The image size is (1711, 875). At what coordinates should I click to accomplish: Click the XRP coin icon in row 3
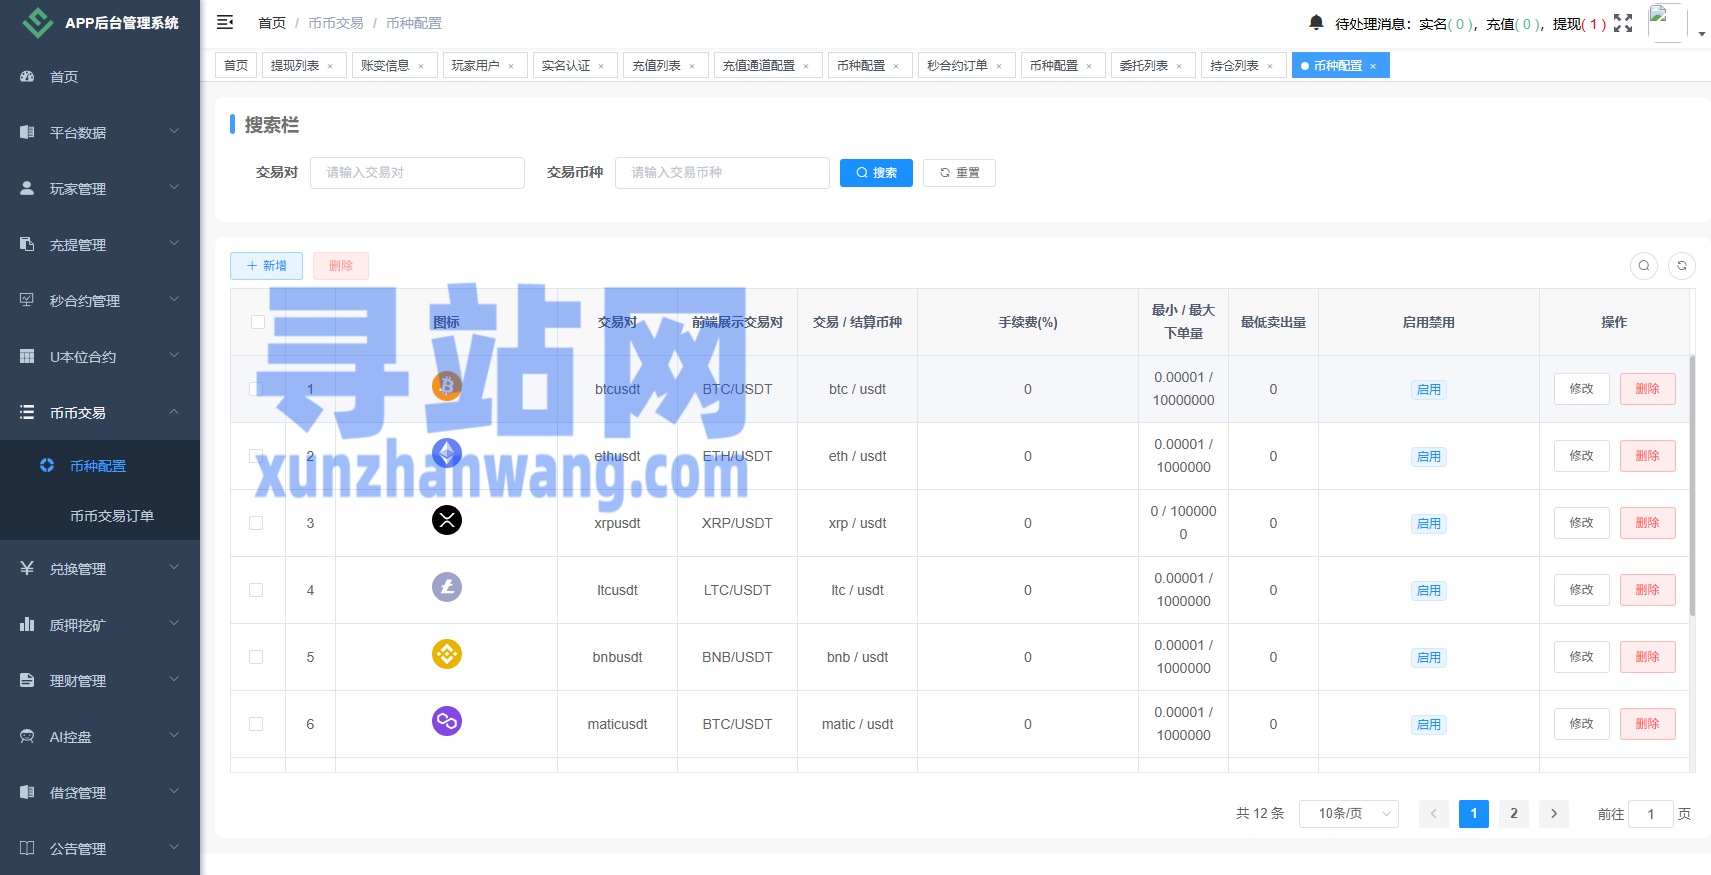[446, 520]
